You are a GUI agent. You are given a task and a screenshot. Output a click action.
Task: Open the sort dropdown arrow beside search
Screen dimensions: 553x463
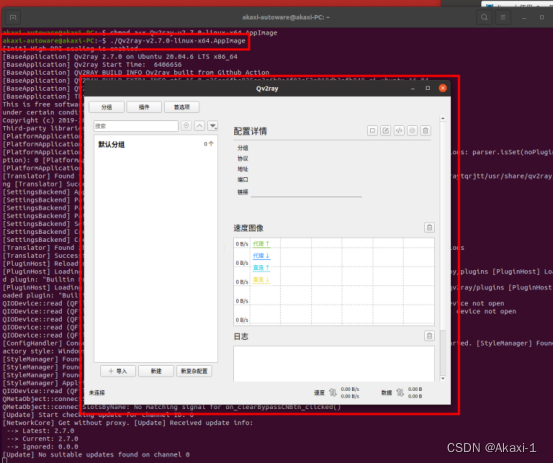(213, 126)
